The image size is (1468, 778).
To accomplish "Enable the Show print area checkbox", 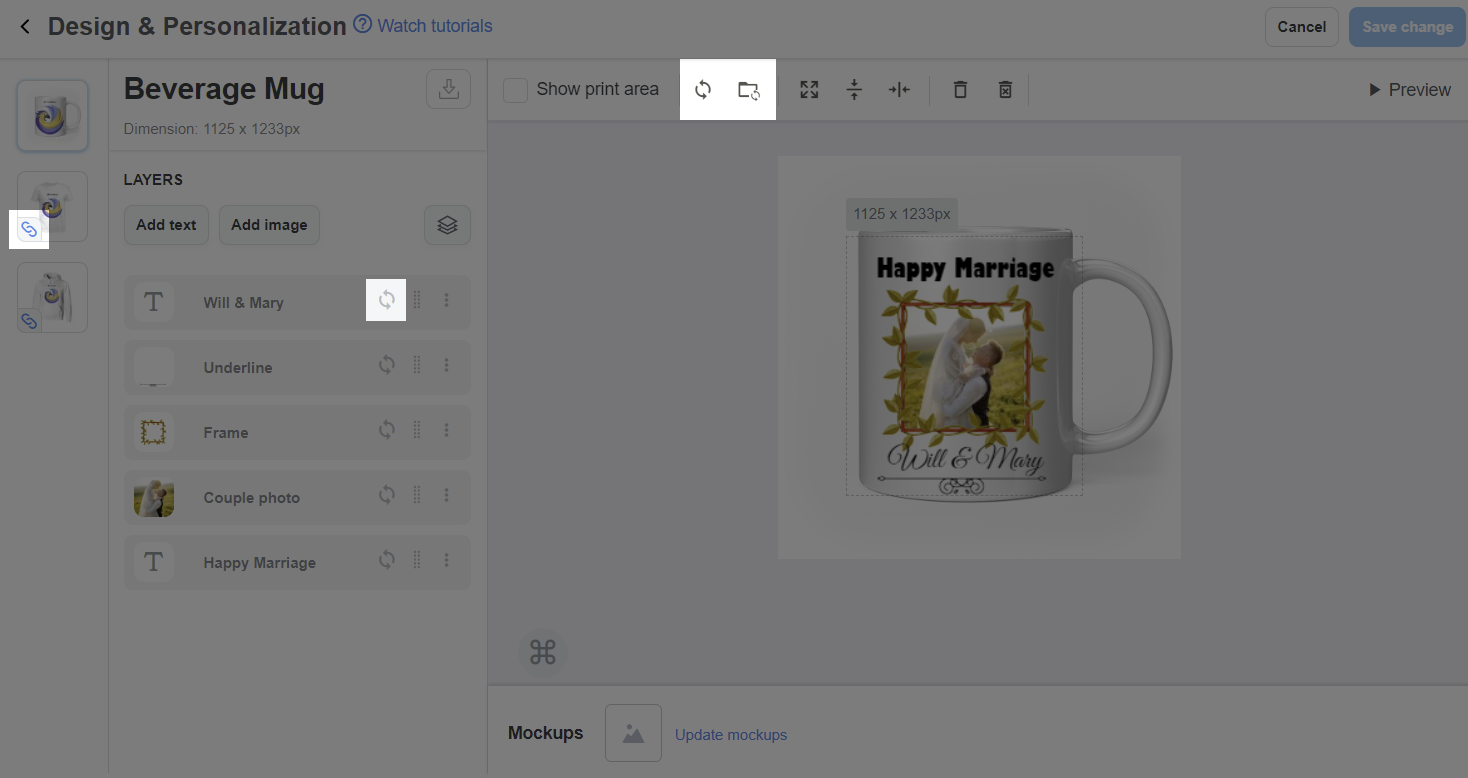I will (515, 90).
